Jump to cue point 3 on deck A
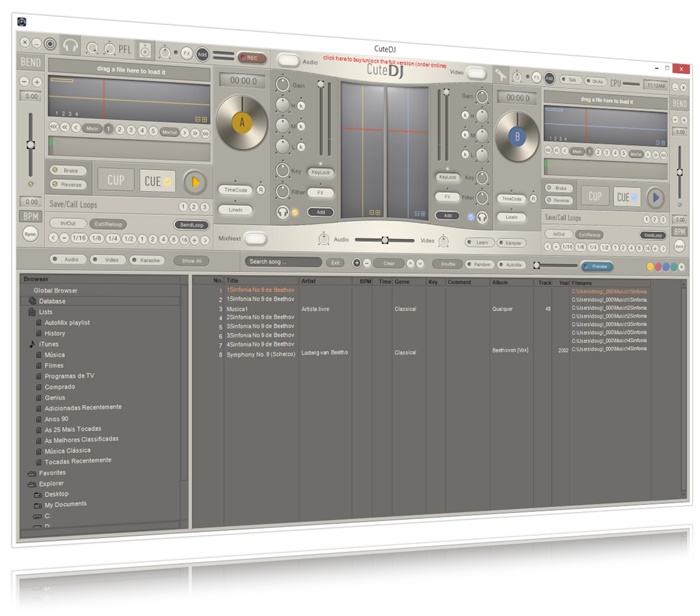Viewport: 700px width, 616px height. tap(131, 130)
